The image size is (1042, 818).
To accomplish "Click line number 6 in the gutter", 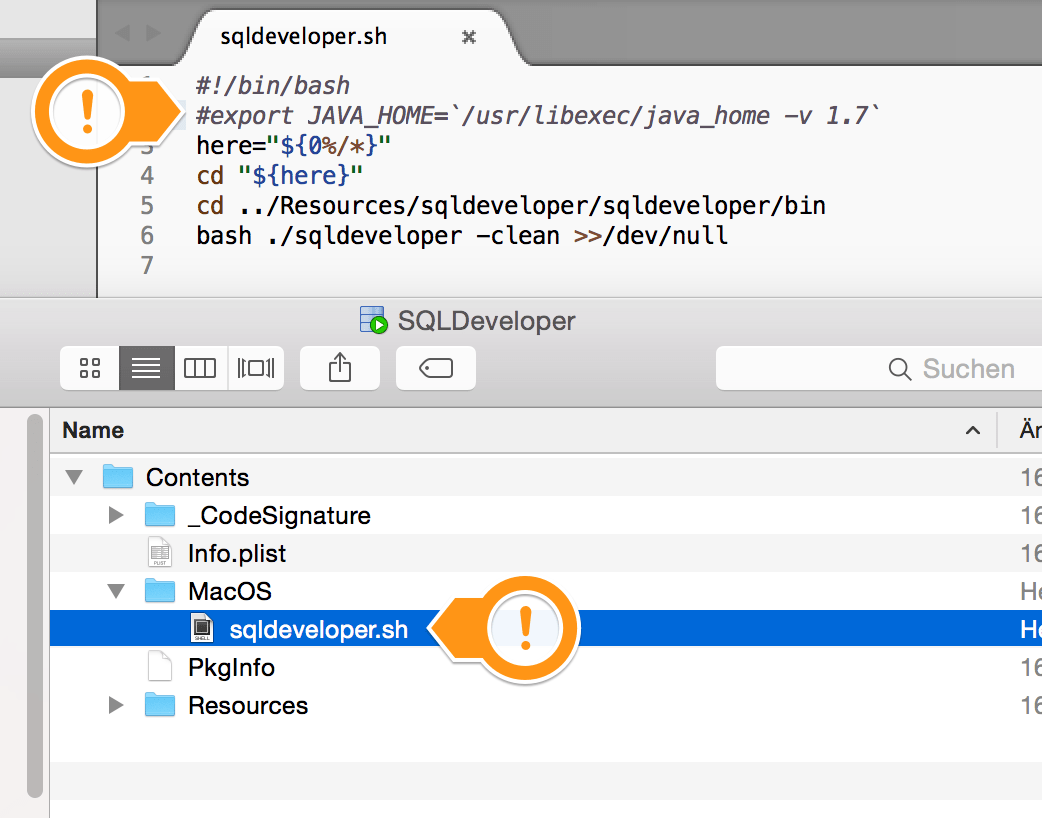I will pos(148,235).
